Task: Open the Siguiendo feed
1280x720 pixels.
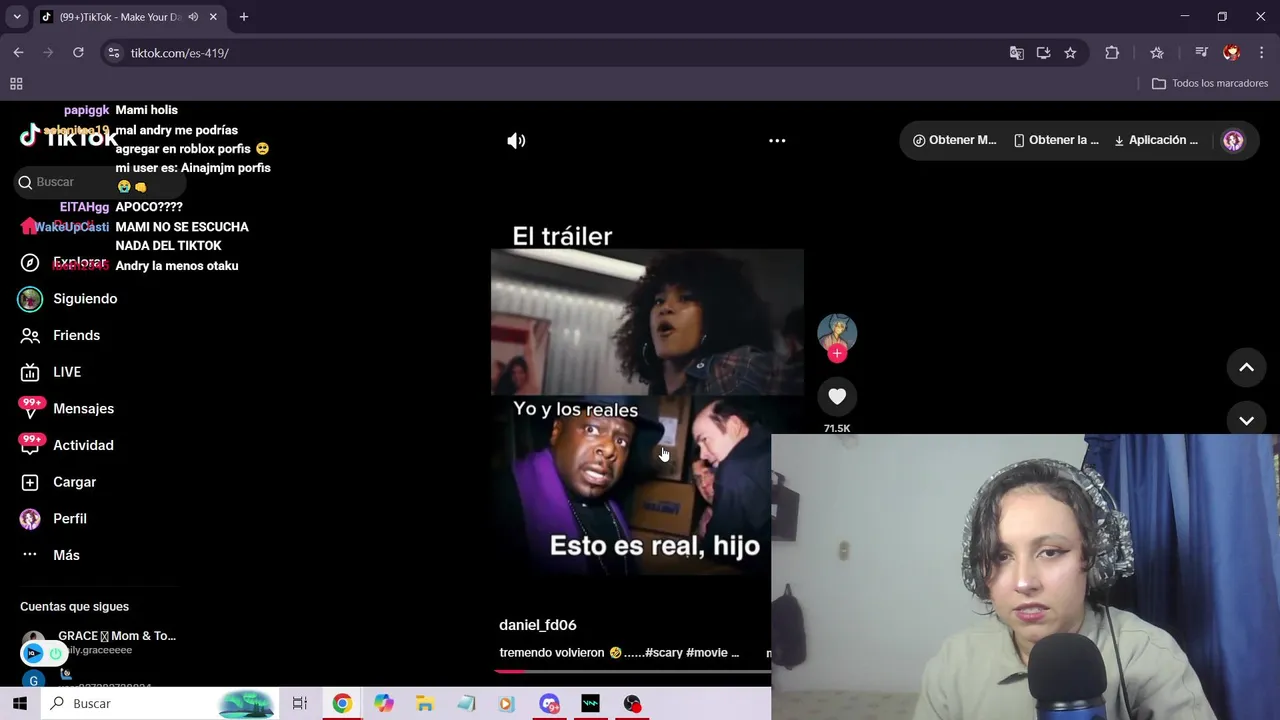Action: pyautogui.click(x=68, y=299)
